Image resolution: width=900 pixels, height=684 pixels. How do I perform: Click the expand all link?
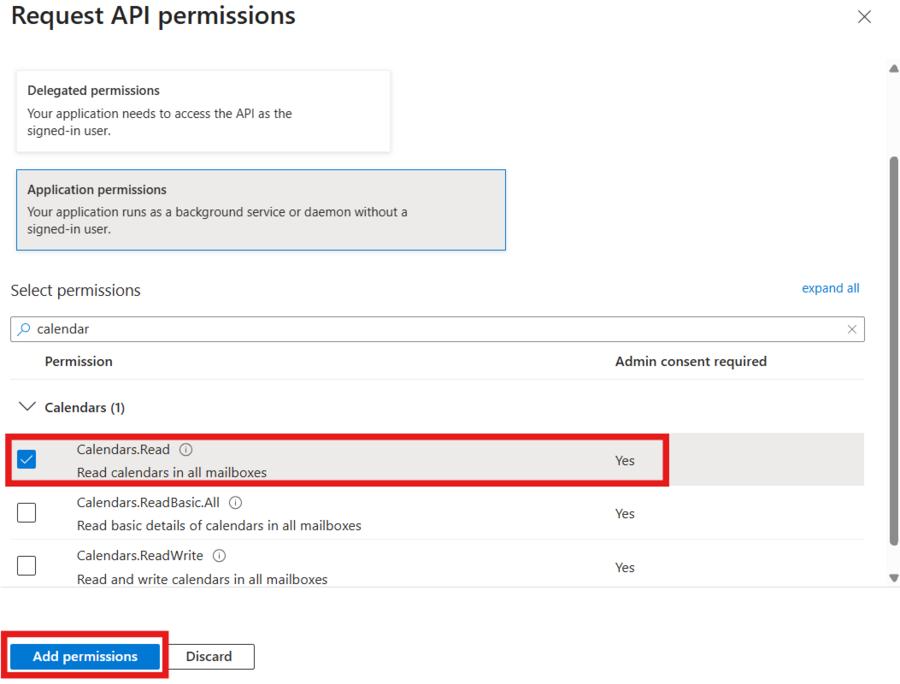point(830,288)
